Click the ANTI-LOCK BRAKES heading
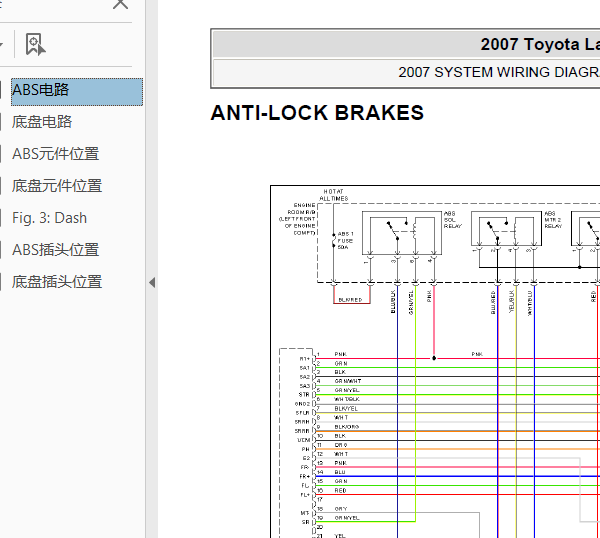The height and width of the screenshot is (538, 600). (x=317, y=112)
